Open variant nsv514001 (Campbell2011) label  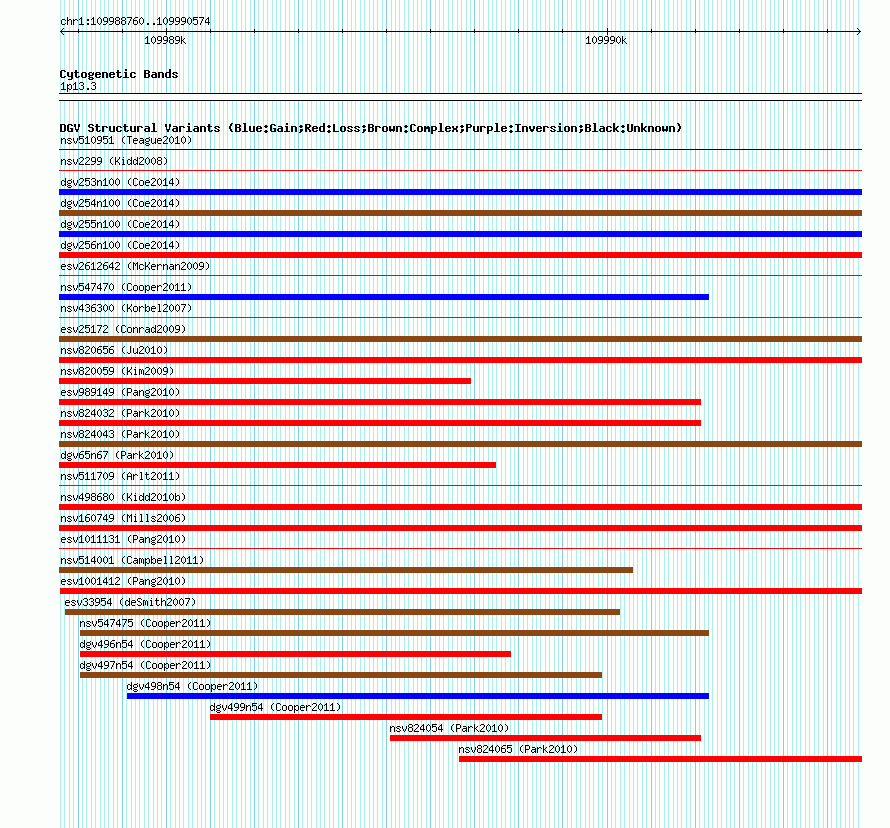click(132, 560)
